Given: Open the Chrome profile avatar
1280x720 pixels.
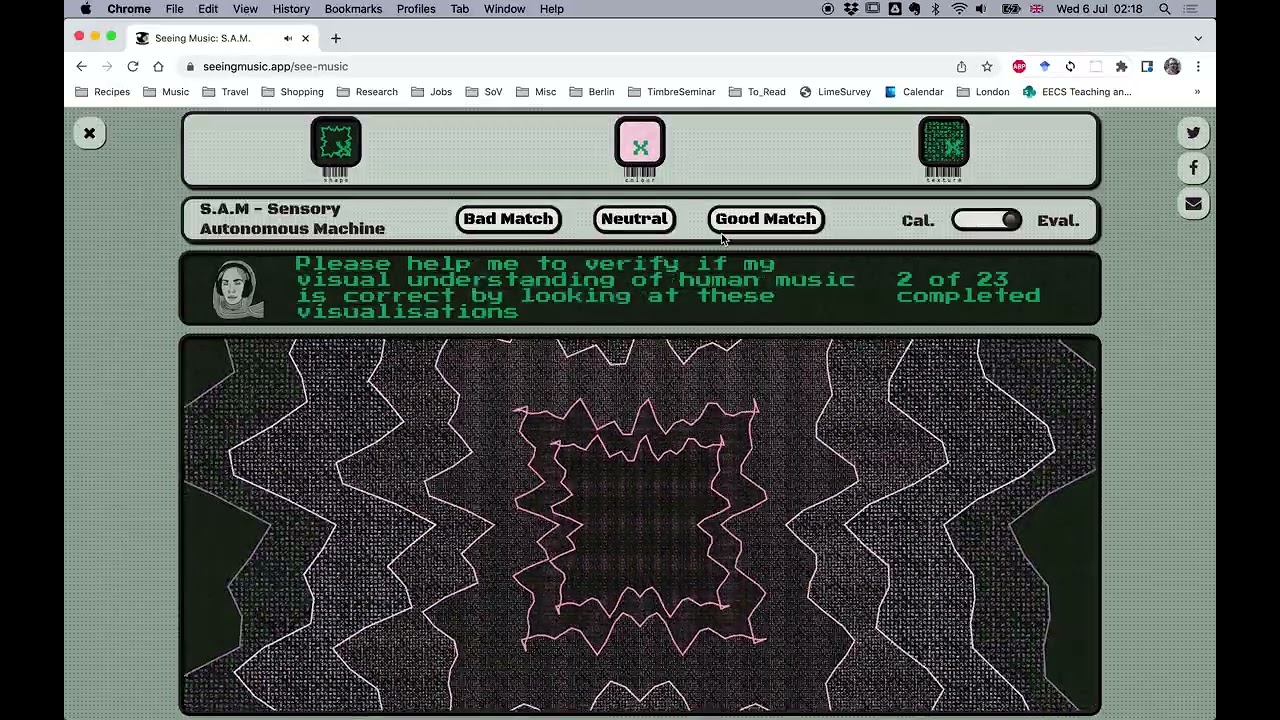Looking at the screenshot, I should click(x=1172, y=66).
